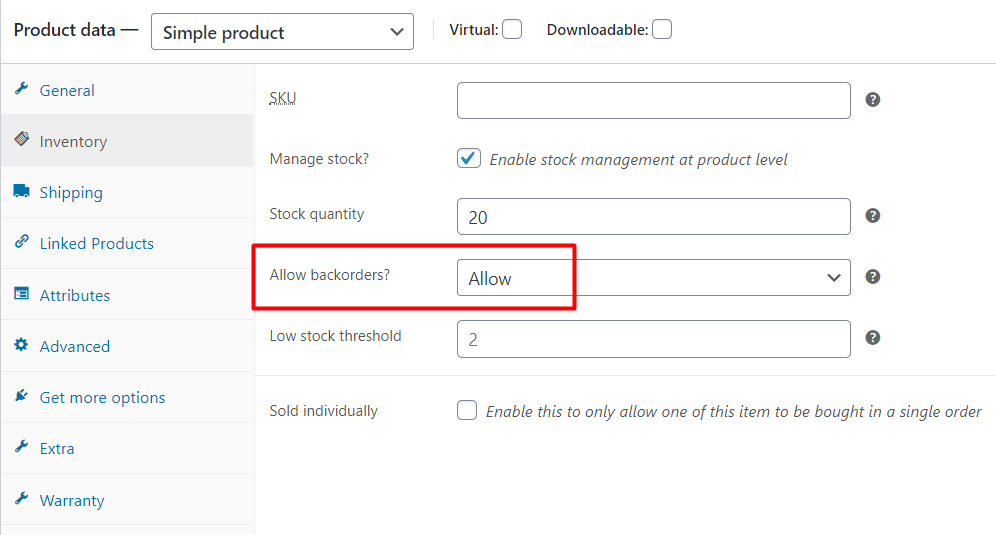Open the Simple product type dropdown
This screenshot has height=535, width=996.
point(282,32)
